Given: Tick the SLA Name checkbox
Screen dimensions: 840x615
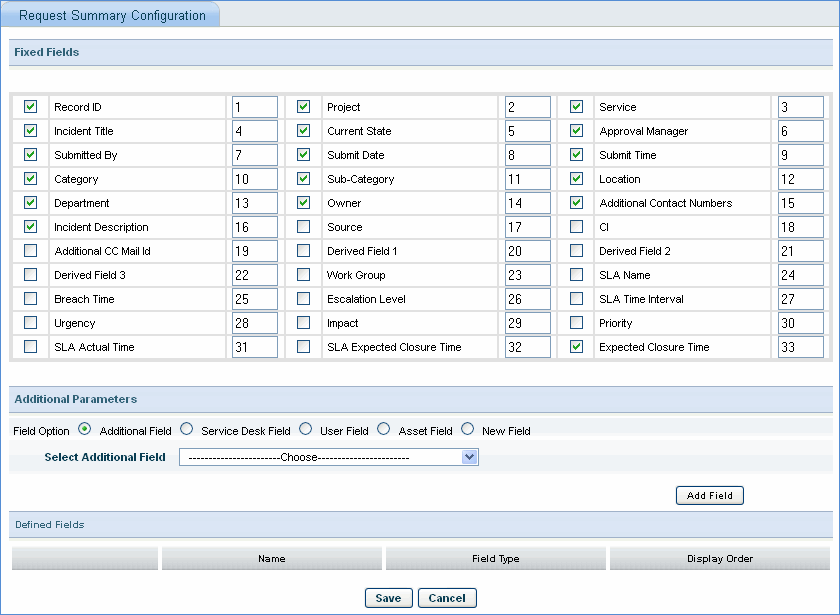Looking at the screenshot, I should (x=576, y=275).
